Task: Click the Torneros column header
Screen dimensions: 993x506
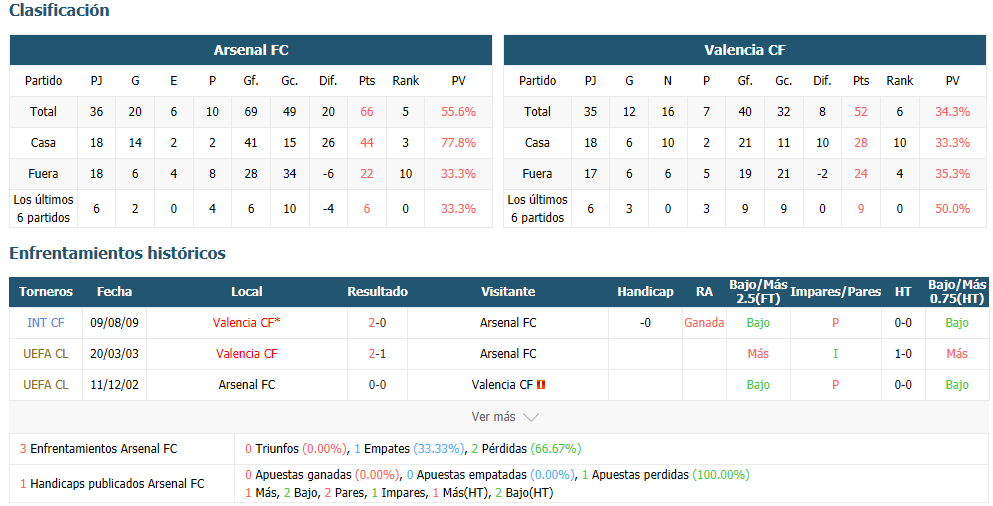Action: pos(46,292)
